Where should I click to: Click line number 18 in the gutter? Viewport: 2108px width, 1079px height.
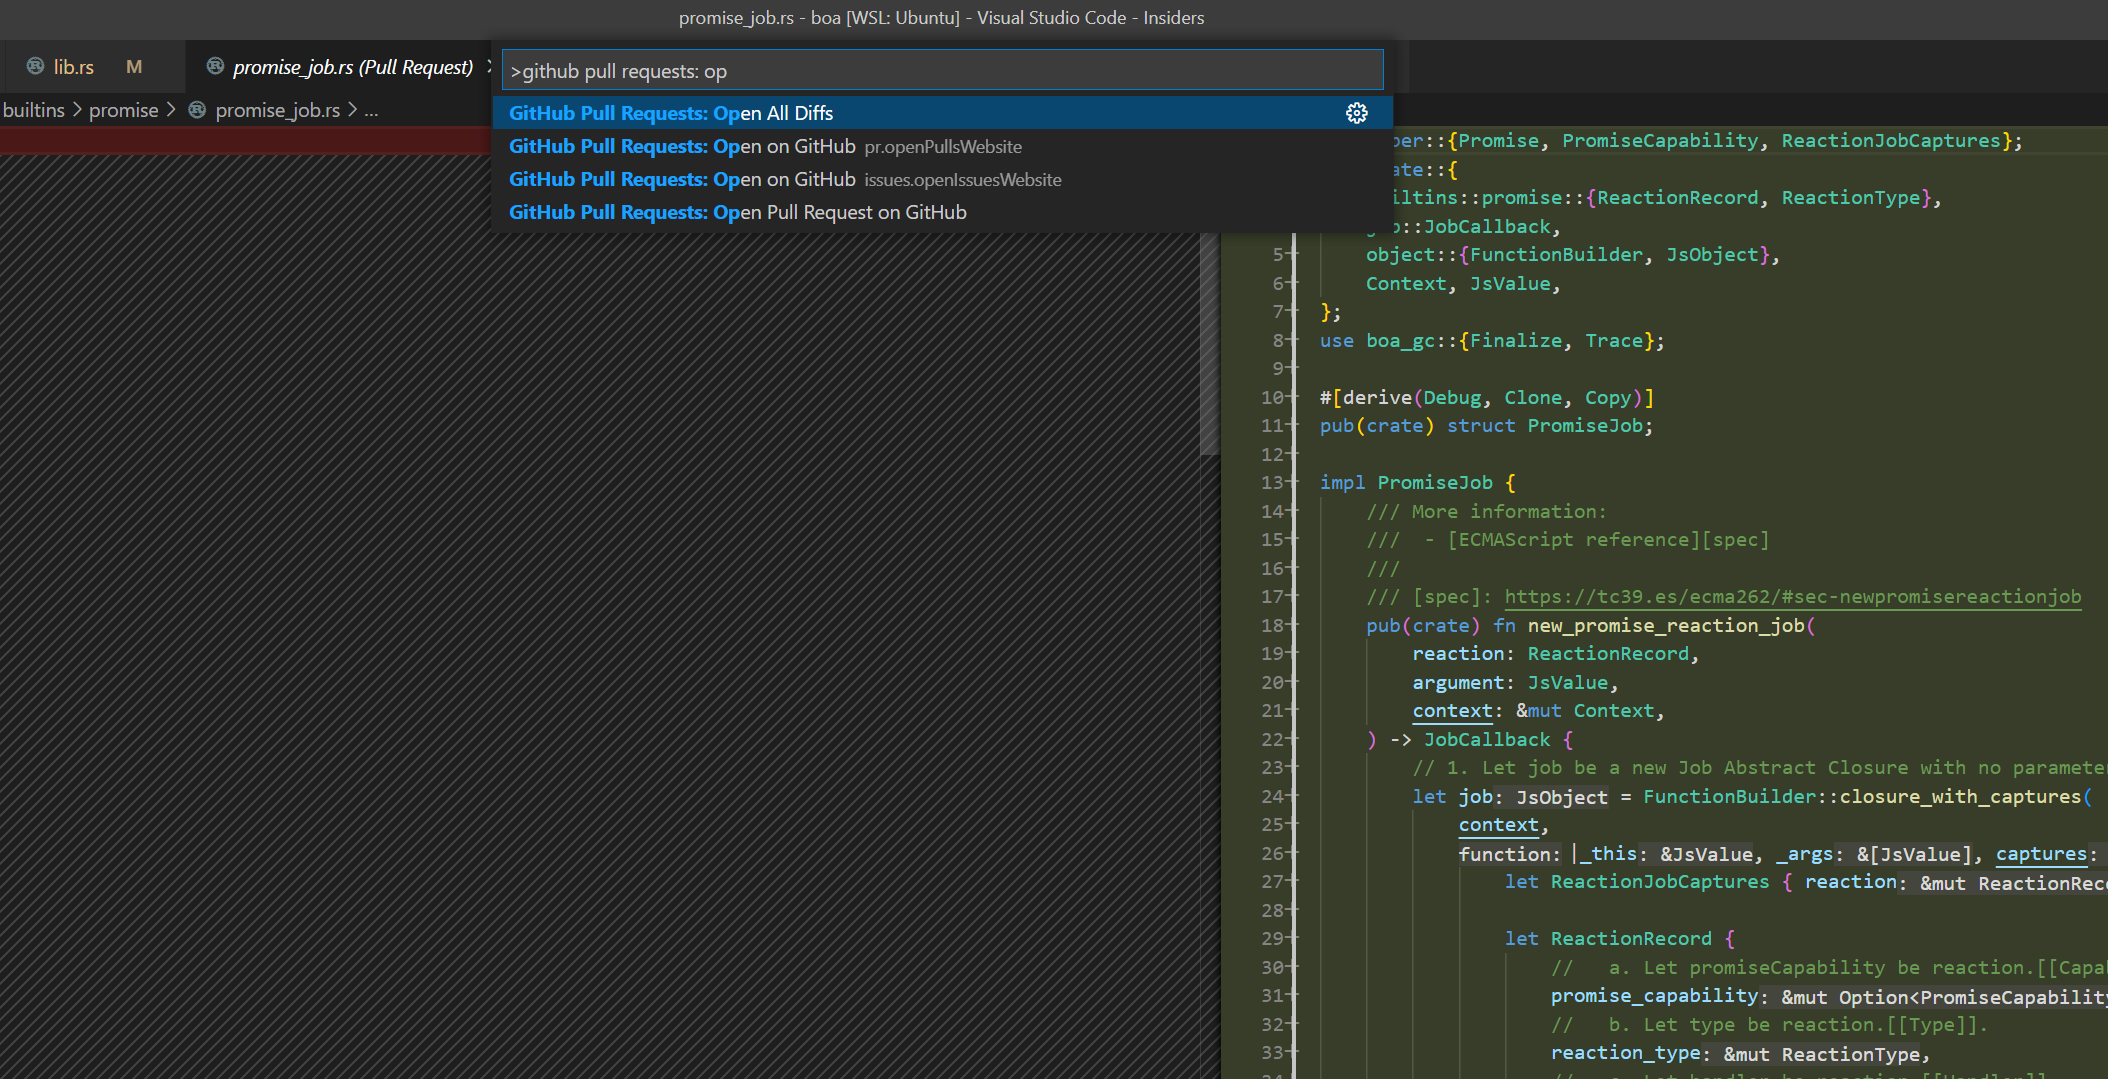point(1272,626)
